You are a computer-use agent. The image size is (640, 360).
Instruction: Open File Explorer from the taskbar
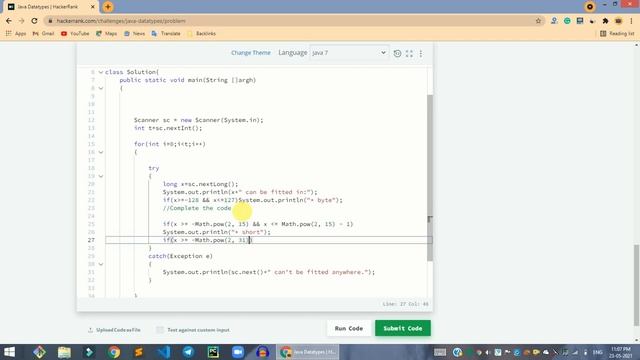click(x=64, y=352)
